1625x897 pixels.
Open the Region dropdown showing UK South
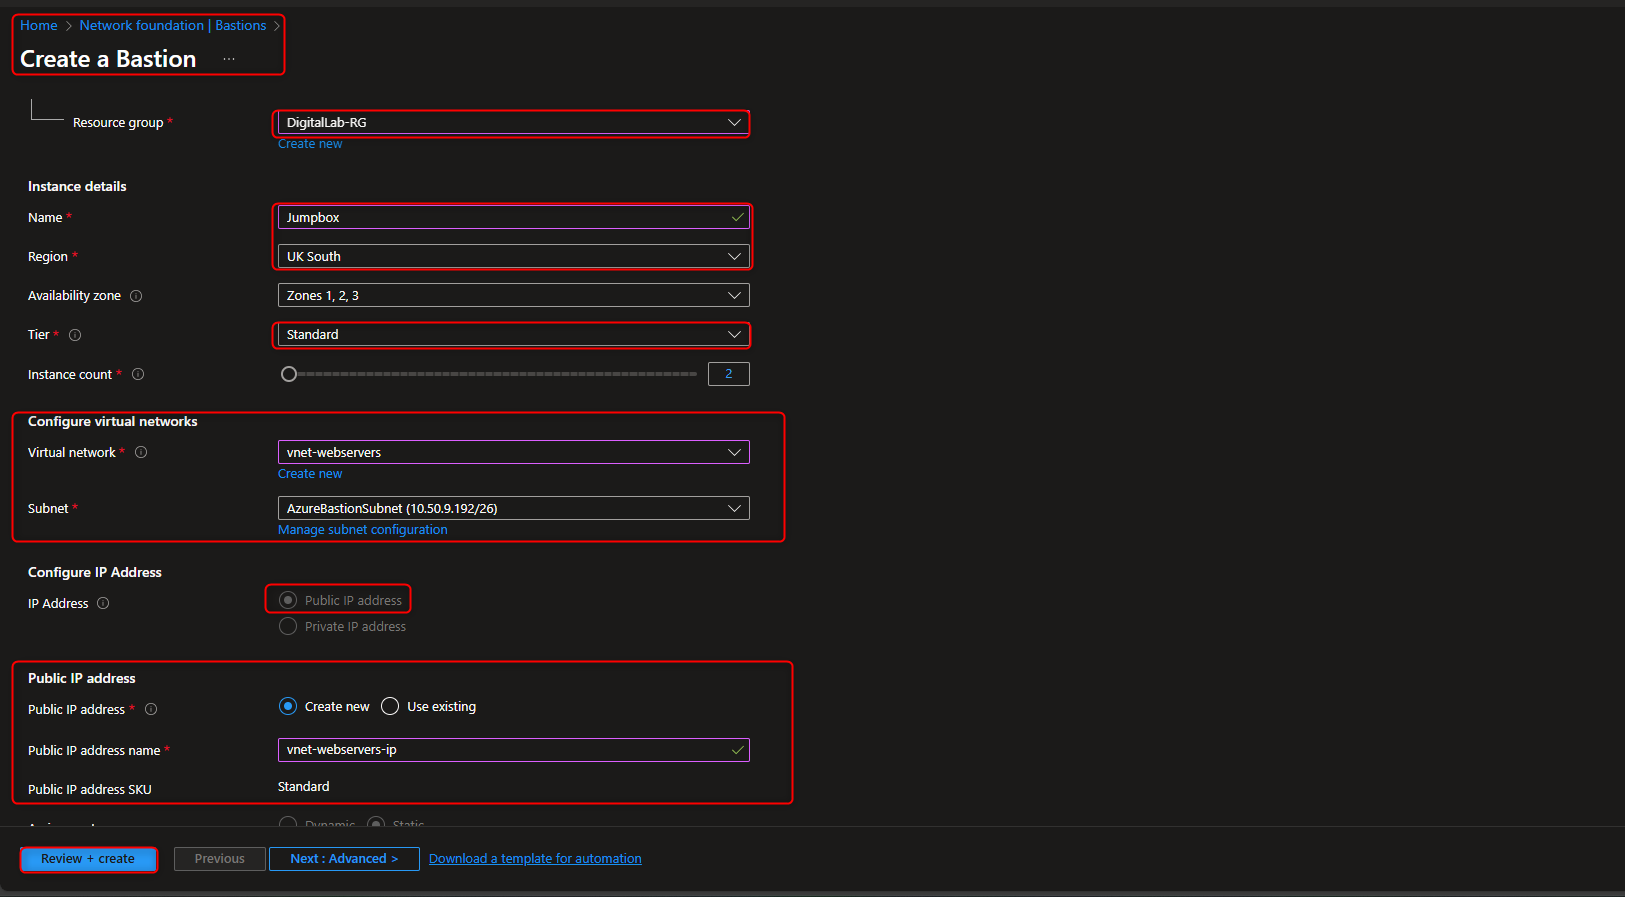513,256
